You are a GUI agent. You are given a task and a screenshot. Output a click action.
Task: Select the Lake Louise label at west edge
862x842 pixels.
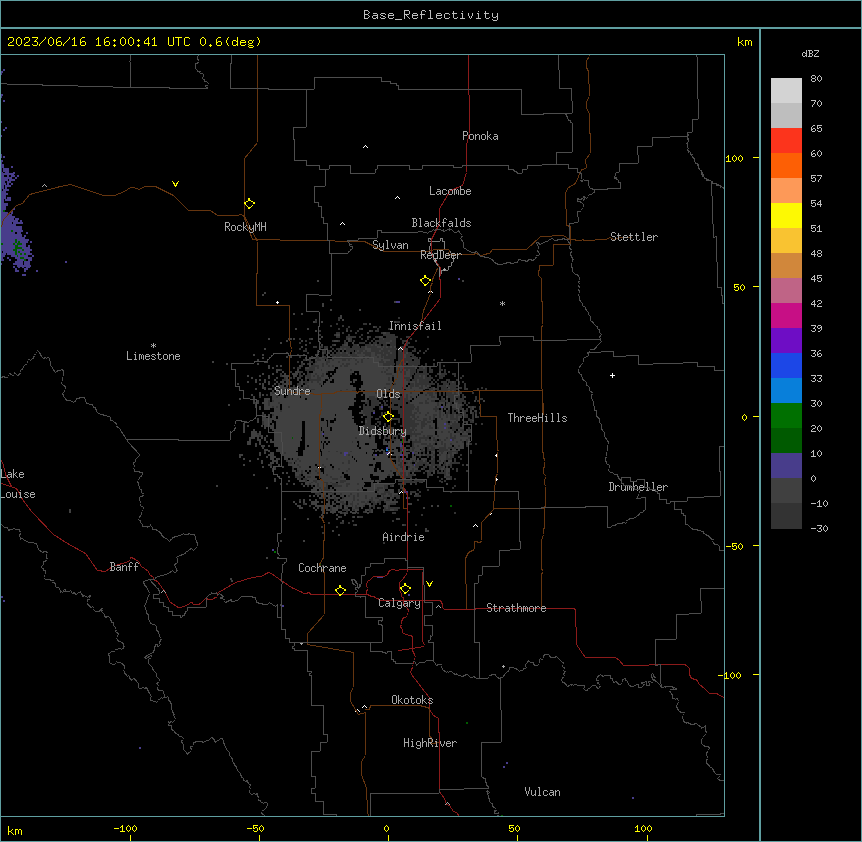click(x=18, y=484)
